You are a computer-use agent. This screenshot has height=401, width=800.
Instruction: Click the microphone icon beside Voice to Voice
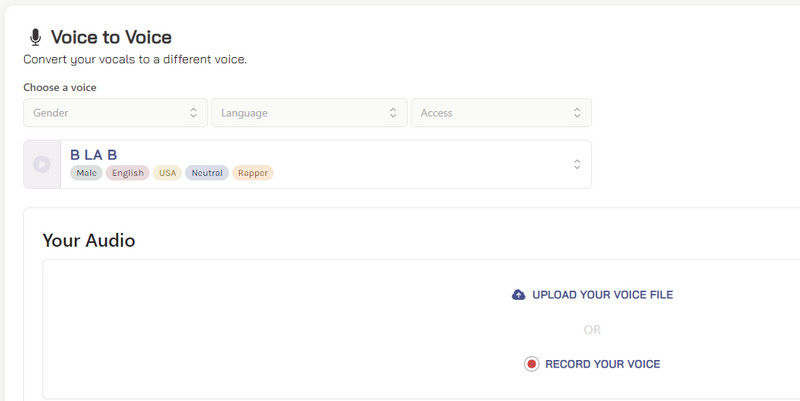[x=36, y=38]
